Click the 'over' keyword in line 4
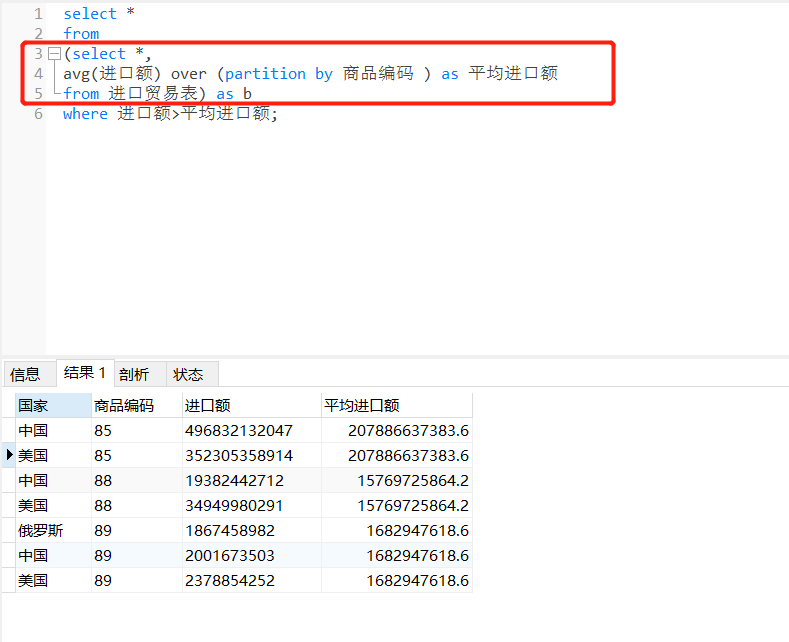Screen dimensions: 789x642 pos(189,74)
